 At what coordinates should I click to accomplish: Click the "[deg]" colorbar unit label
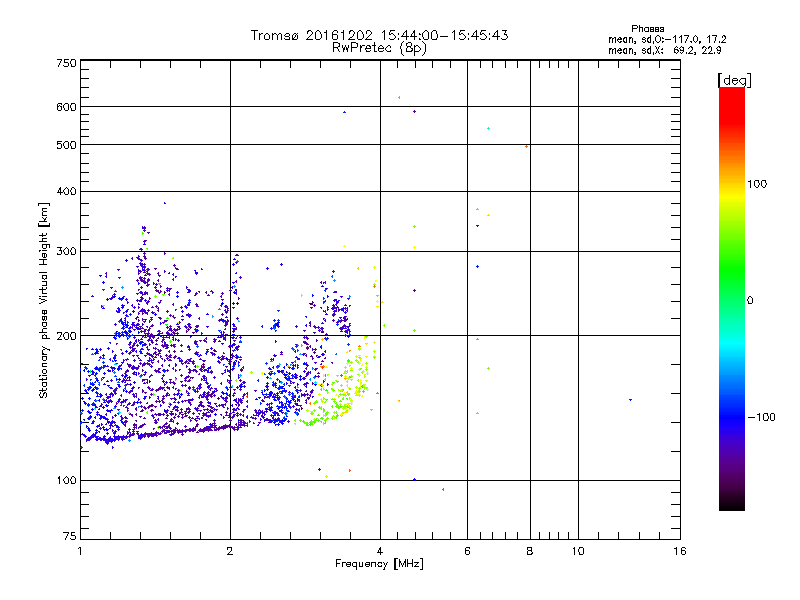734,80
